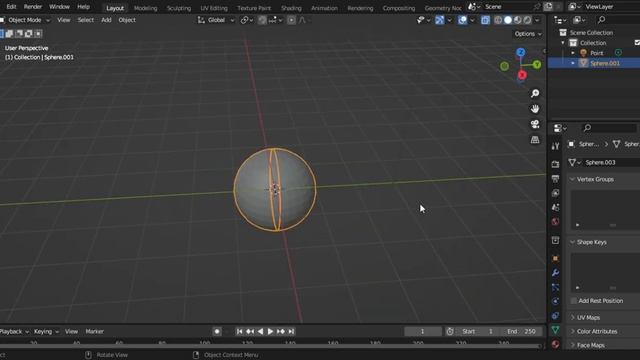Toggle viewport overlays
Screen dimensions: 640x360
462,20
